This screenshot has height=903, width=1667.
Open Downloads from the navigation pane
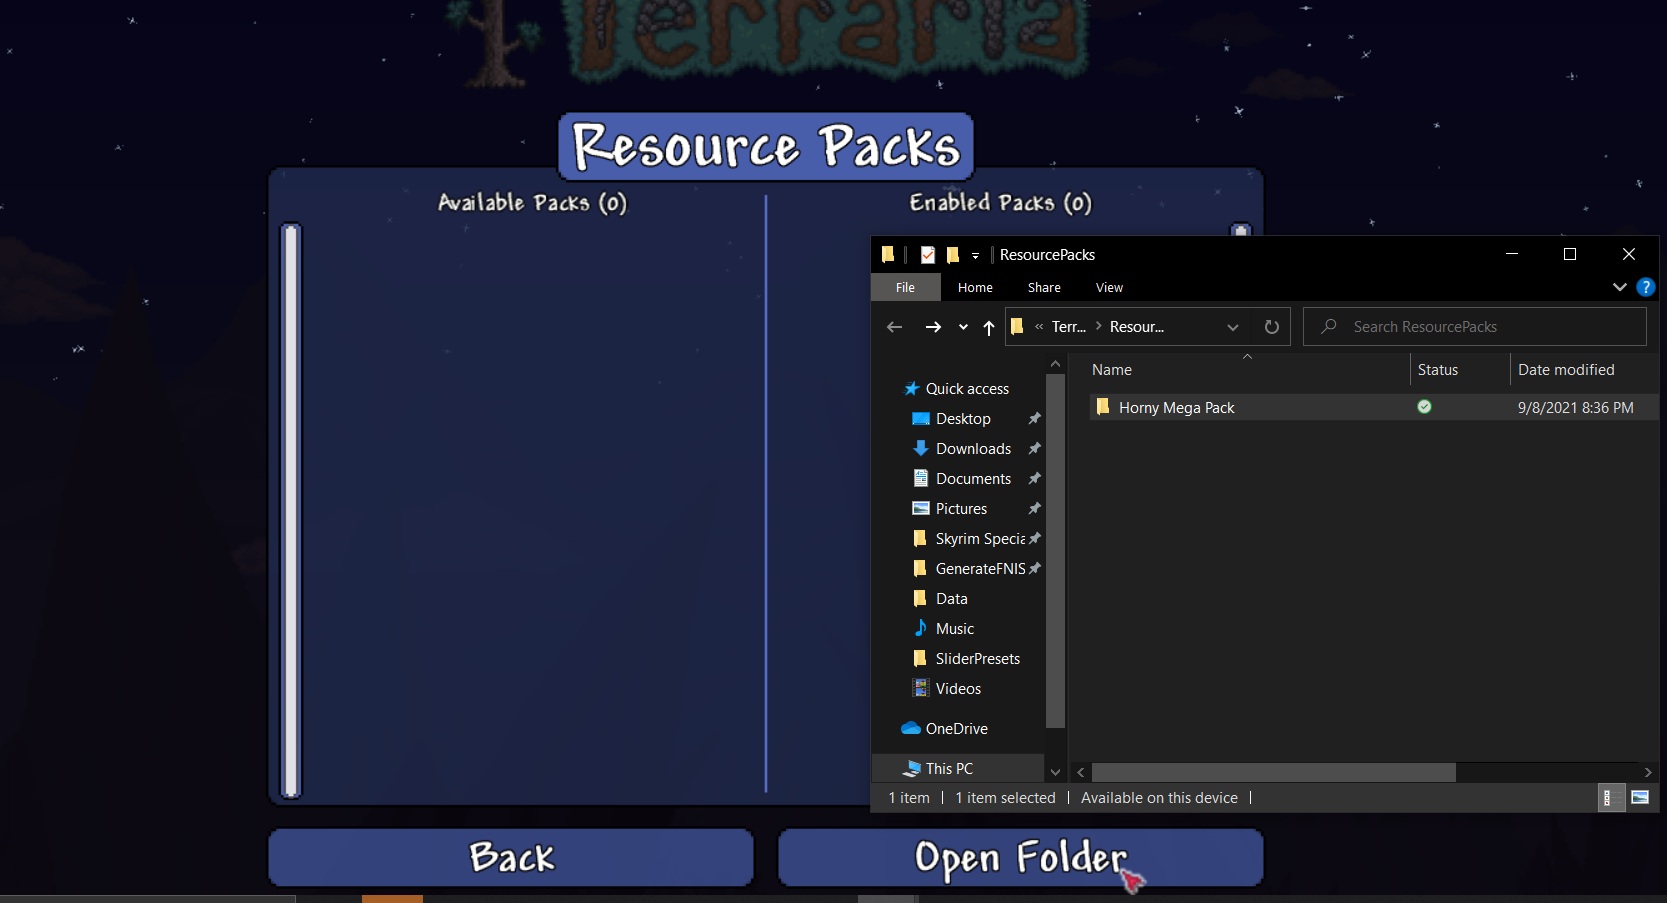click(x=973, y=449)
